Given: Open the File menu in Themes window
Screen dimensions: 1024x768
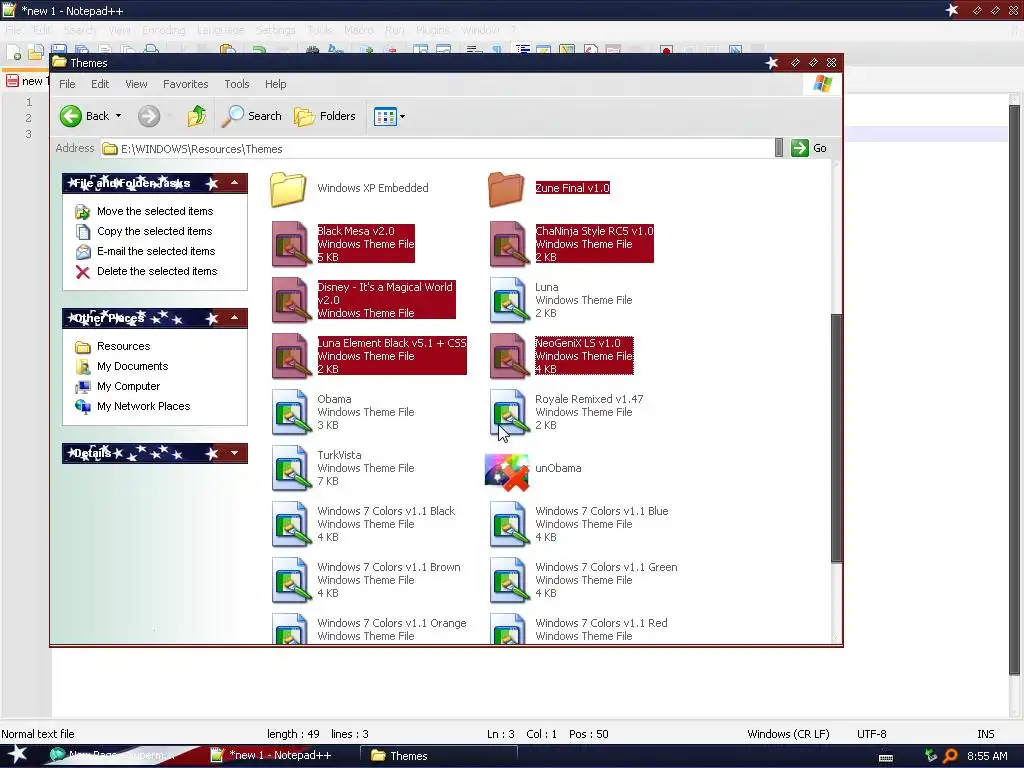Looking at the screenshot, I should (67, 84).
